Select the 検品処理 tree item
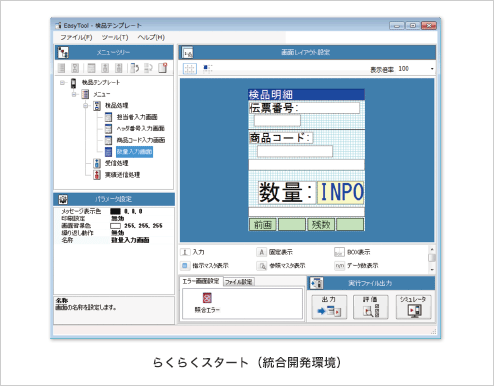Viewport: 494px width, 386px height. point(116,106)
